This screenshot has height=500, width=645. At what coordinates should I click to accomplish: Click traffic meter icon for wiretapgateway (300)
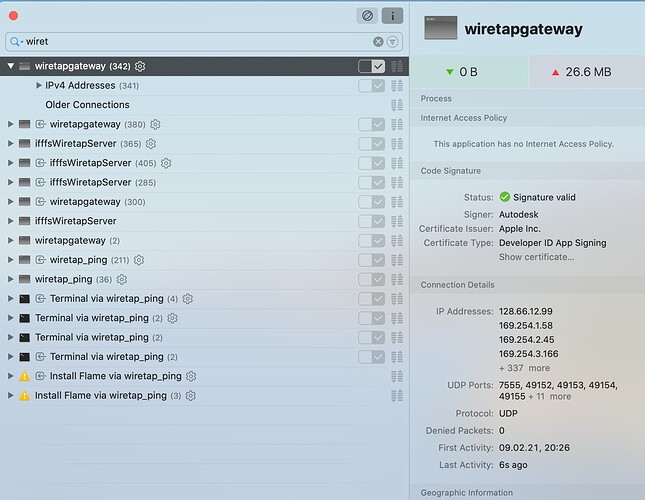tap(397, 201)
